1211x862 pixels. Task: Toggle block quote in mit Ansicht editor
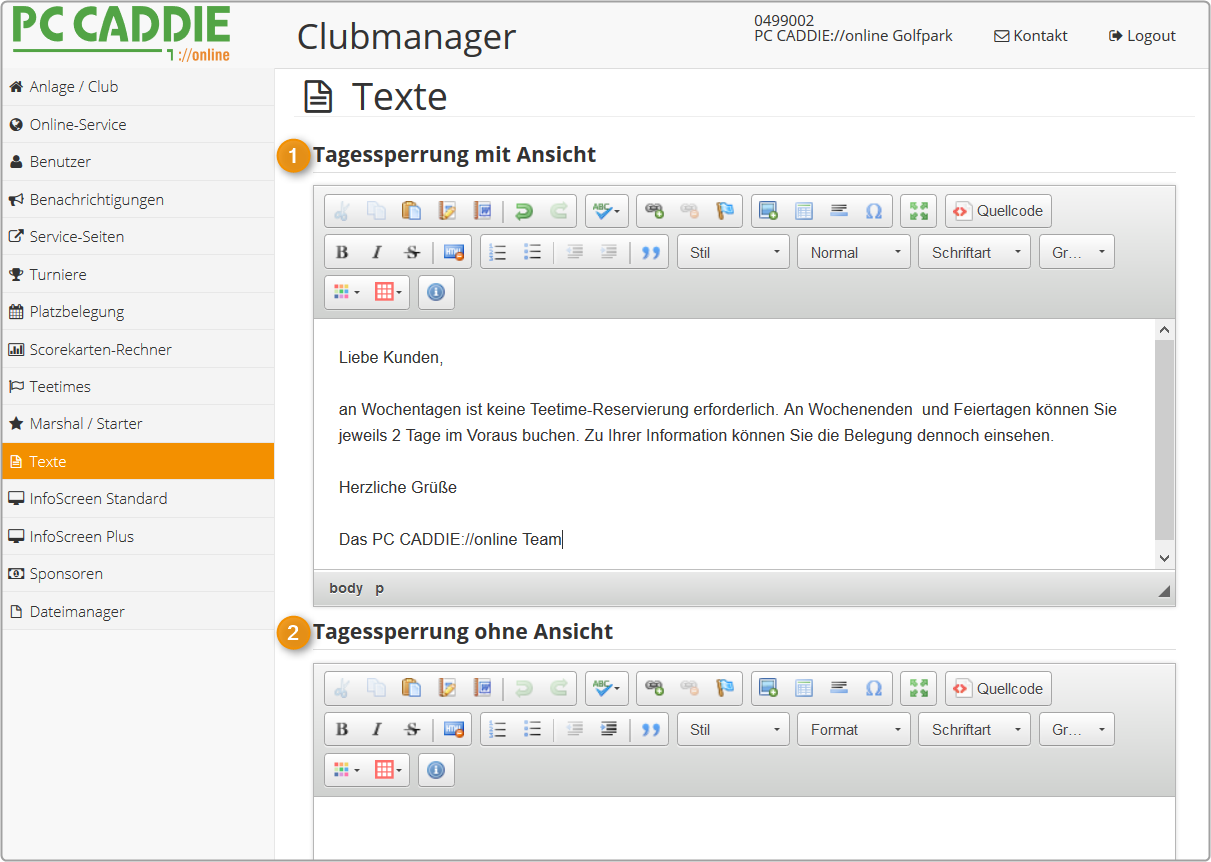pyautogui.click(x=651, y=252)
